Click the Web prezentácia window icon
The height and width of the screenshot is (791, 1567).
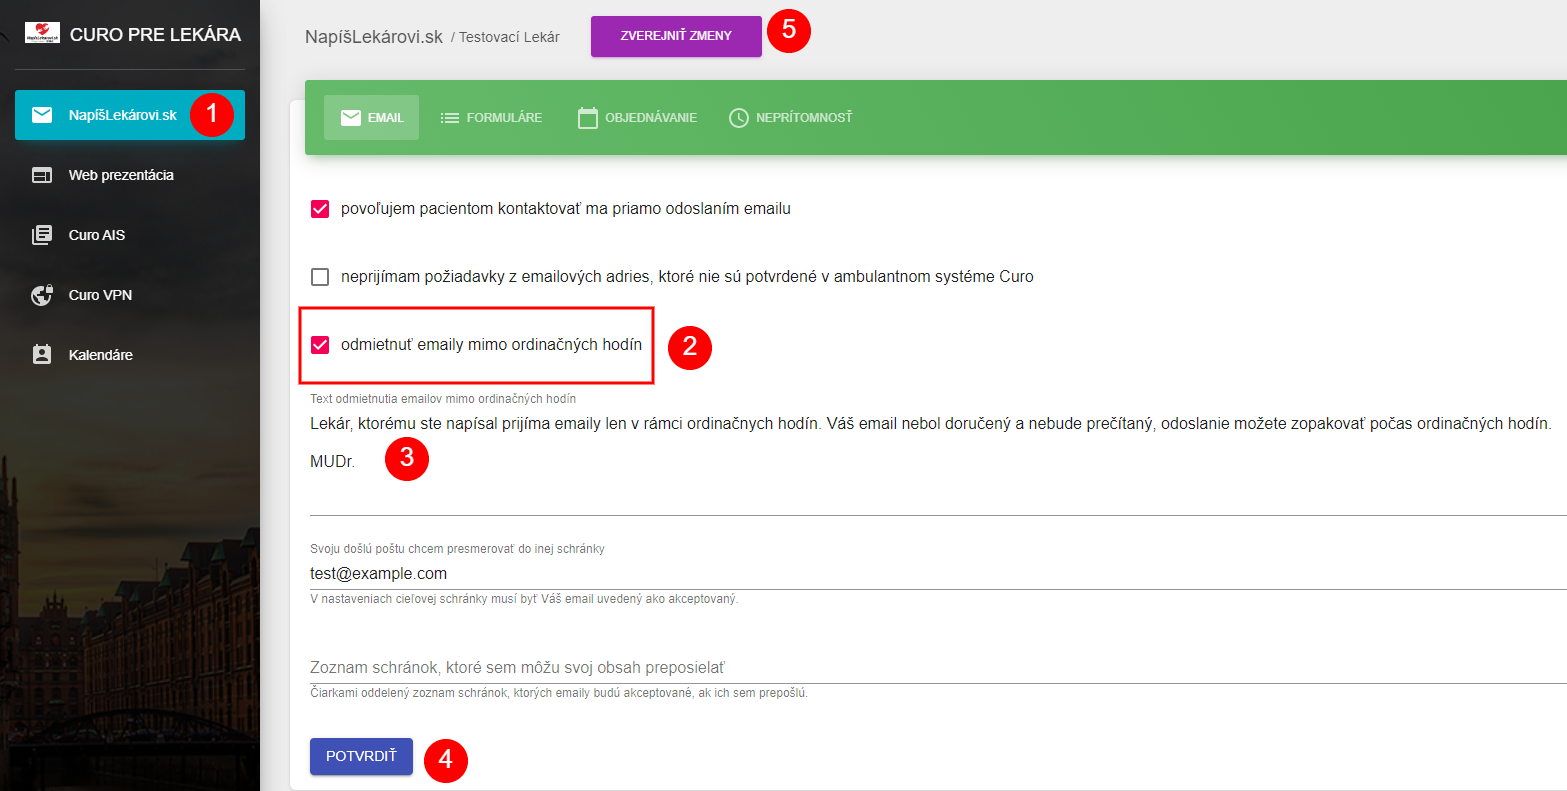tap(42, 175)
